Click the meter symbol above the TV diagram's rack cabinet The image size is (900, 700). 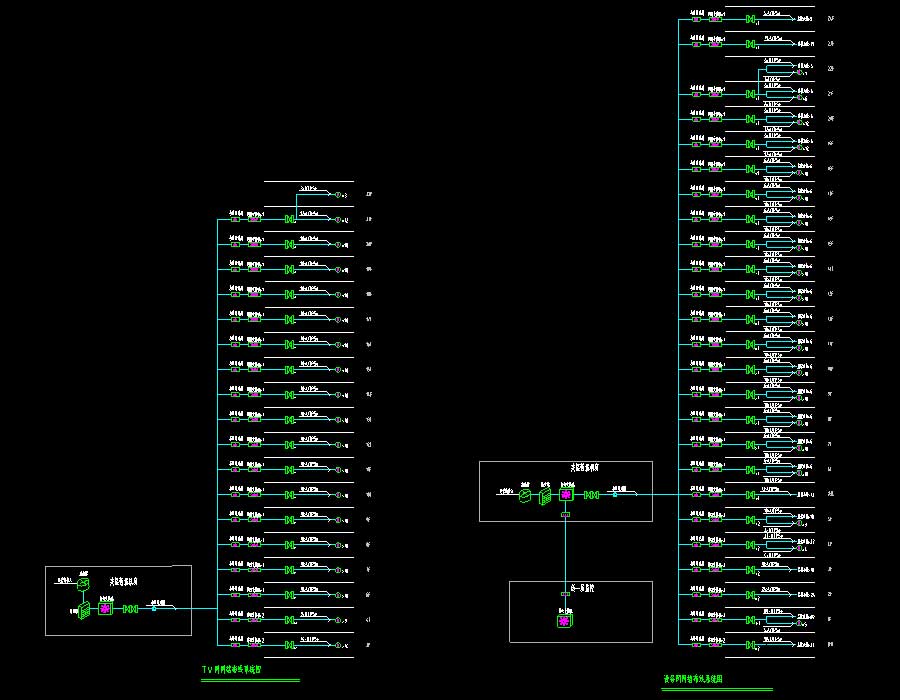click(83, 584)
